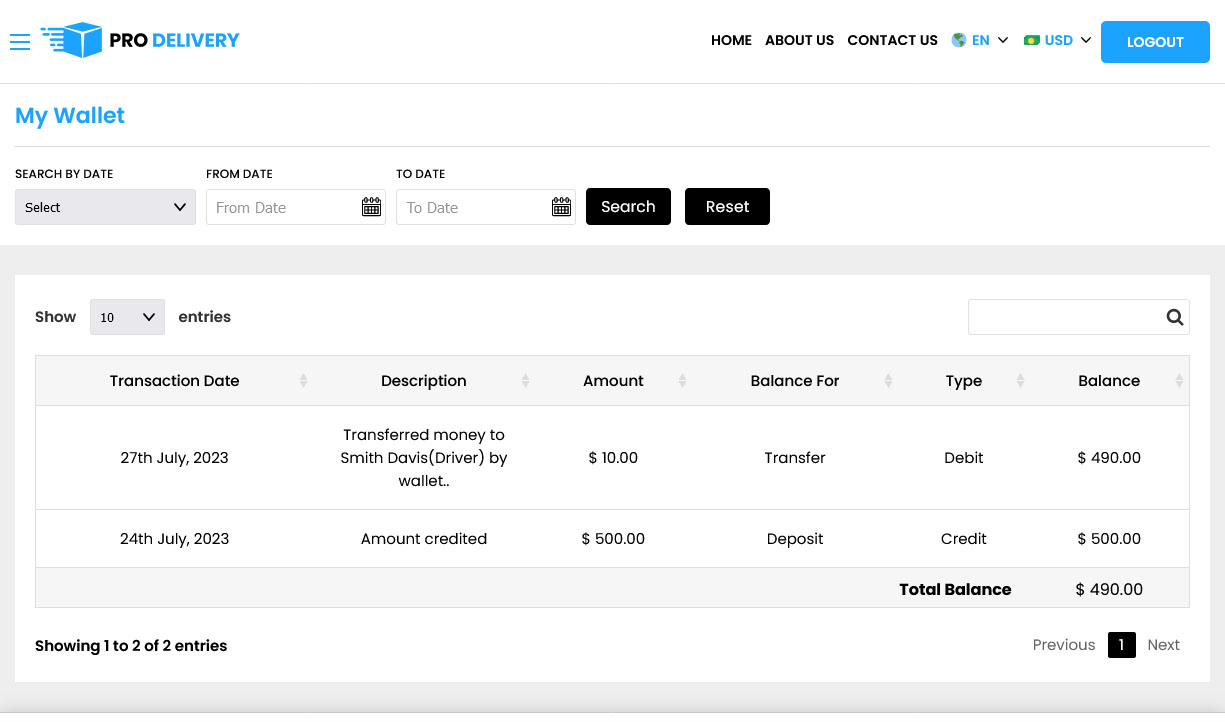This screenshot has height=722, width=1225.
Task: Click the Transfer cell
Action: coord(795,458)
